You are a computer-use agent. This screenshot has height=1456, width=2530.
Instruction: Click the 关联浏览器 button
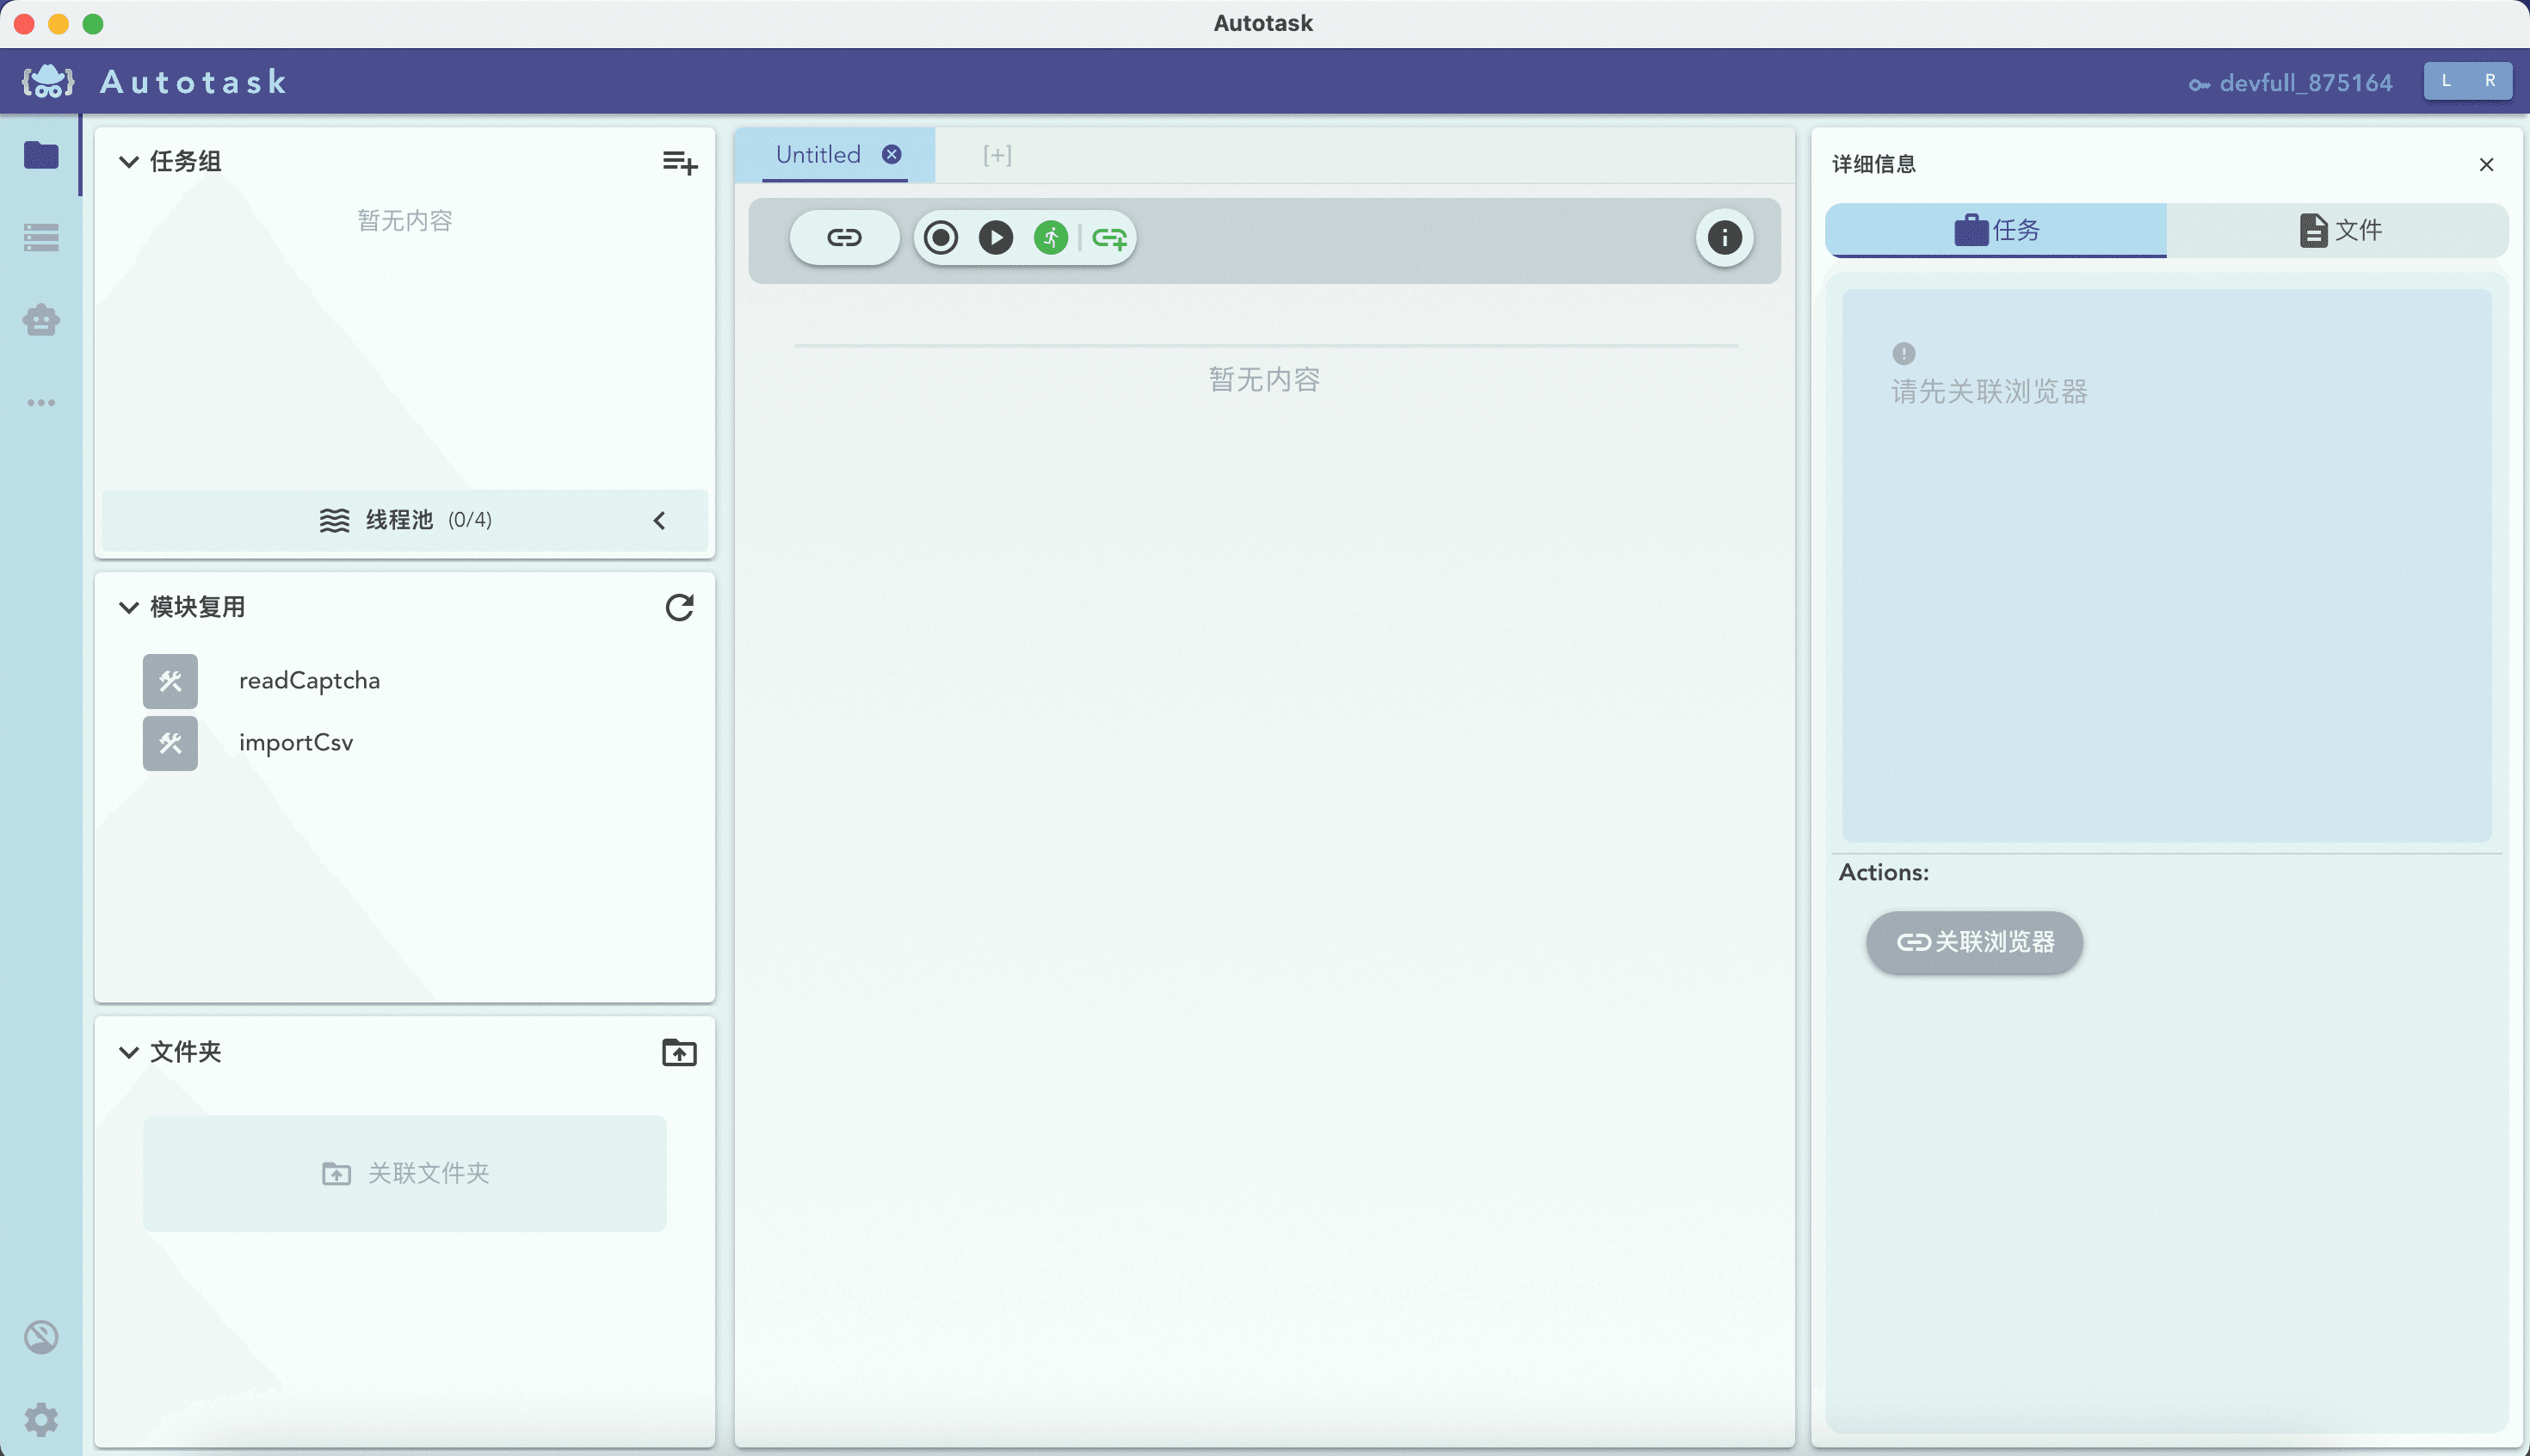[1974, 942]
